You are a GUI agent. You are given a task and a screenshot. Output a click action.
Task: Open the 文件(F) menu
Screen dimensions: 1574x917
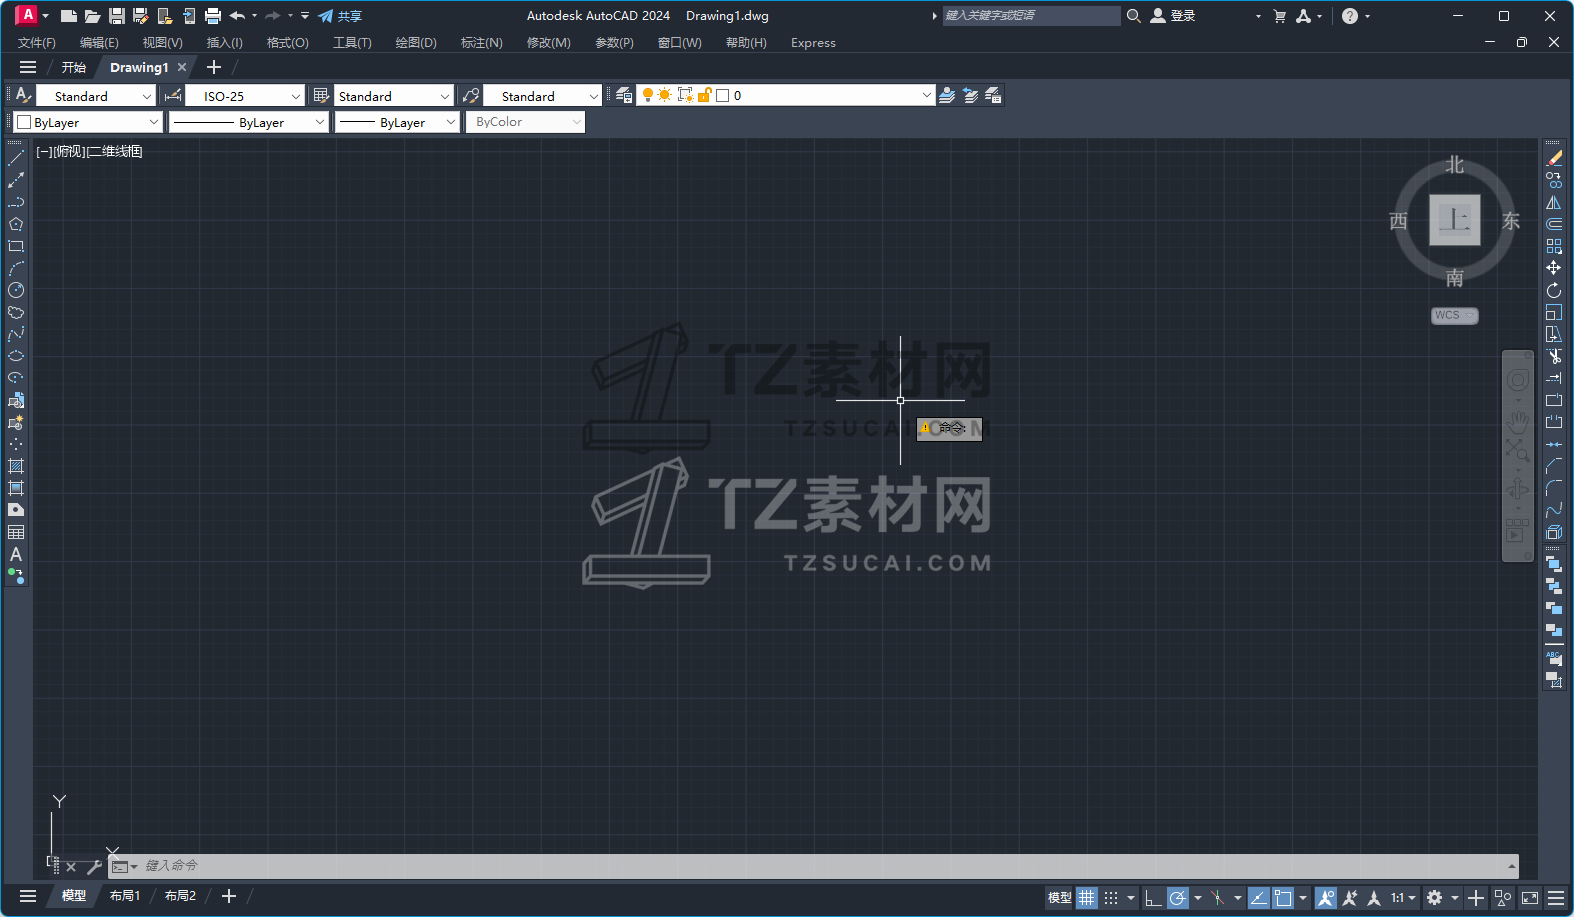(37, 43)
